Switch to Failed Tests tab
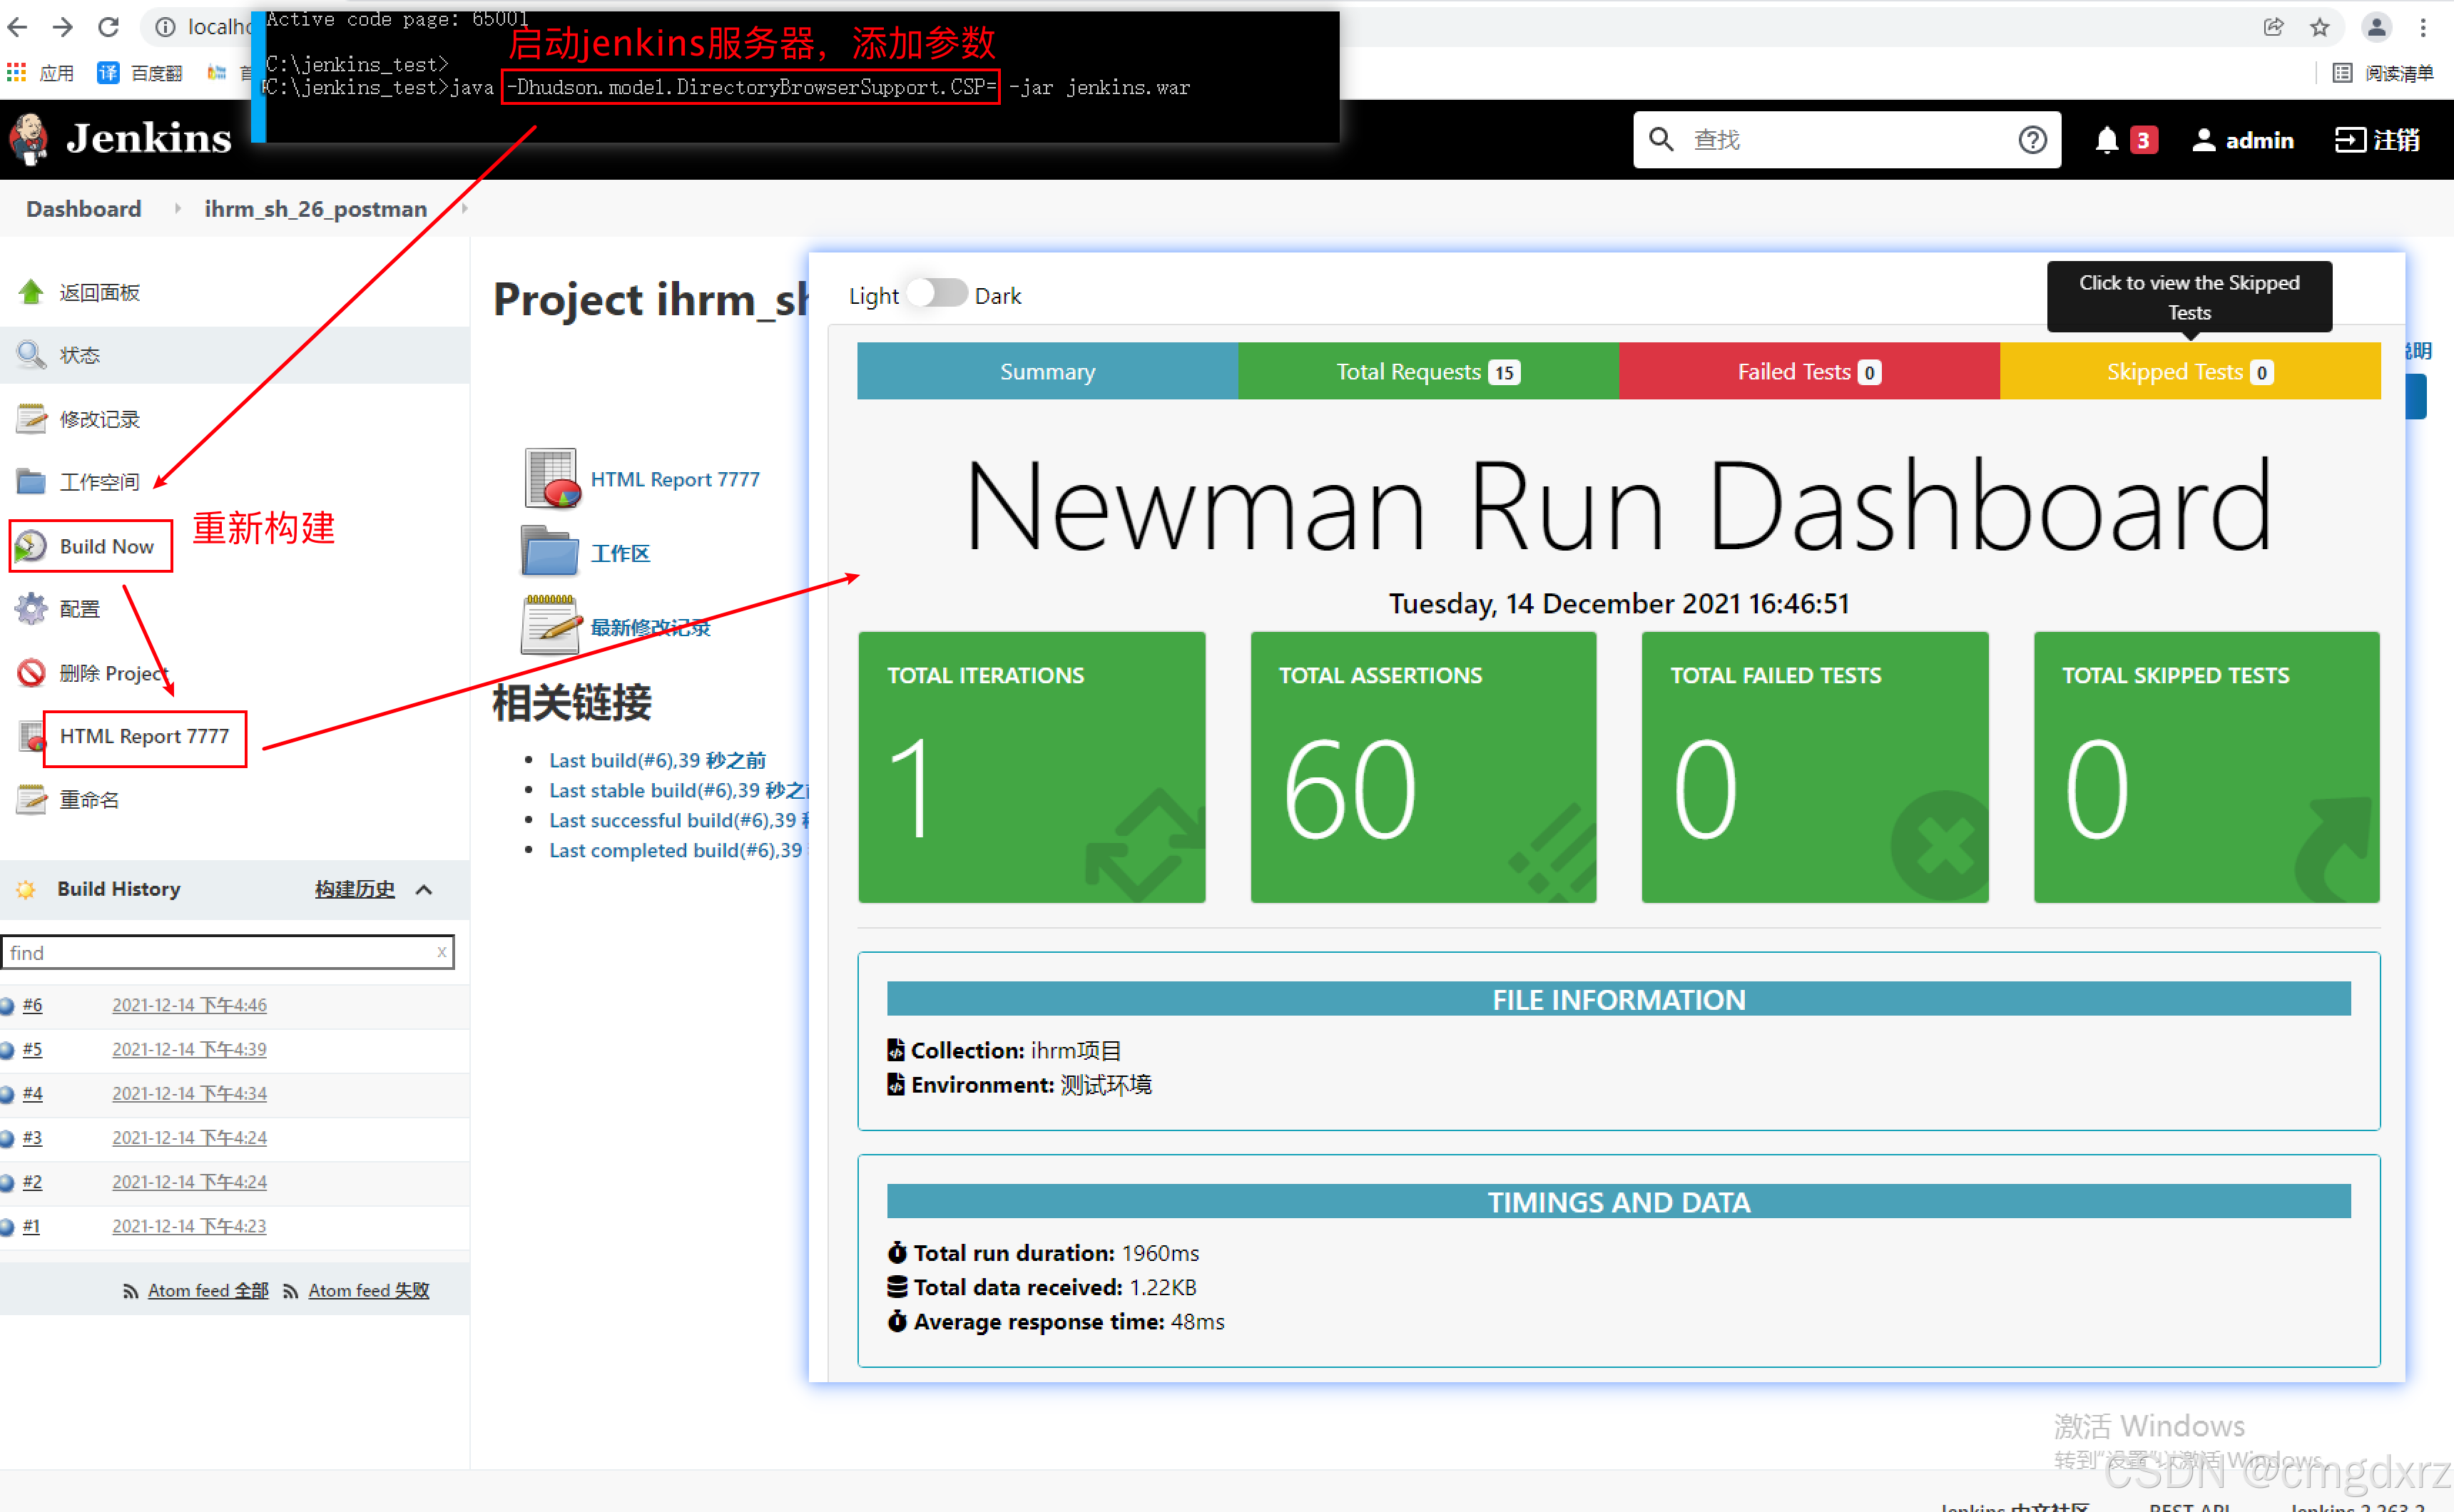The image size is (2454, 1512). 1809,371
